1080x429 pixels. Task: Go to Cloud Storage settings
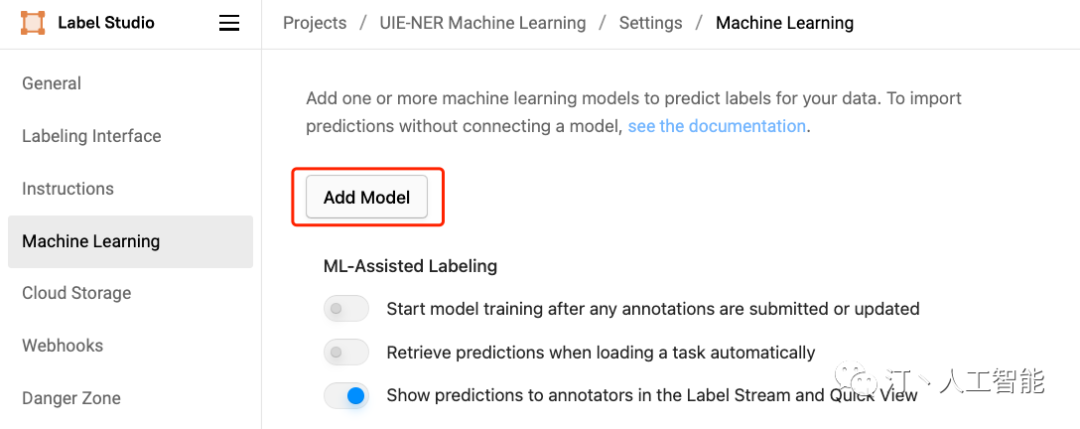coord(76,293)
